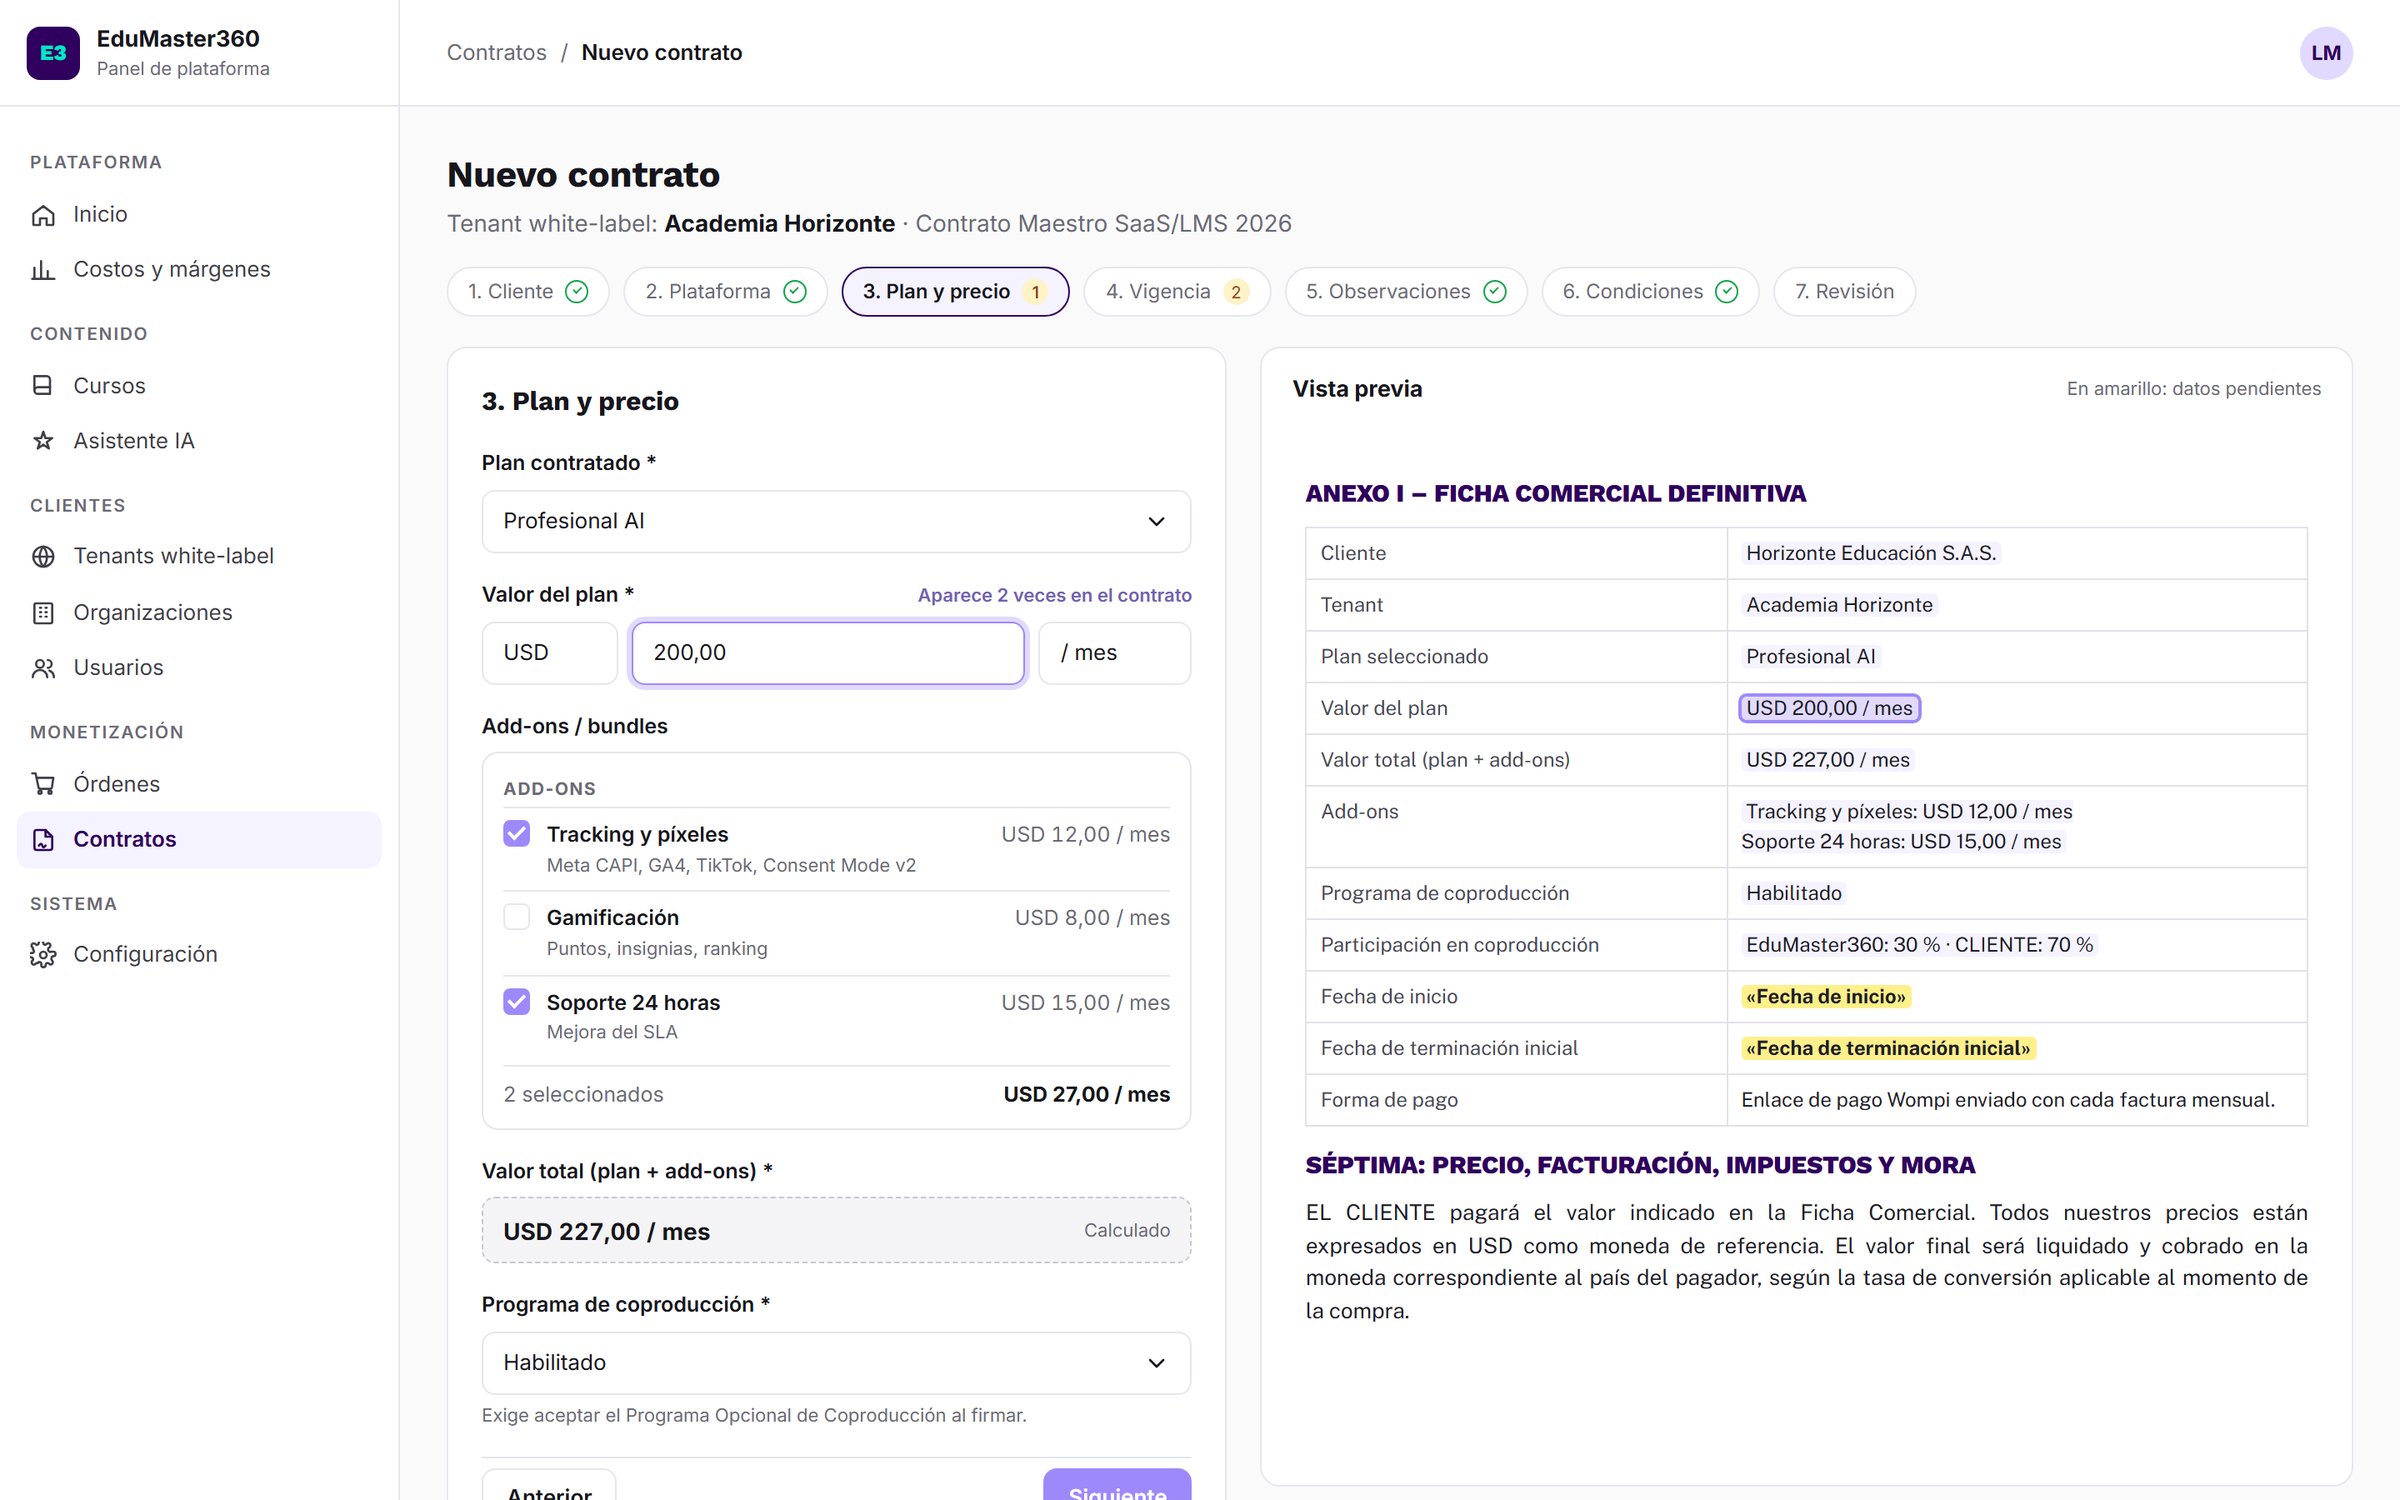Go to step 2. Plataforma
This screenshot has width=2400, height=1500.
[725, 292]
